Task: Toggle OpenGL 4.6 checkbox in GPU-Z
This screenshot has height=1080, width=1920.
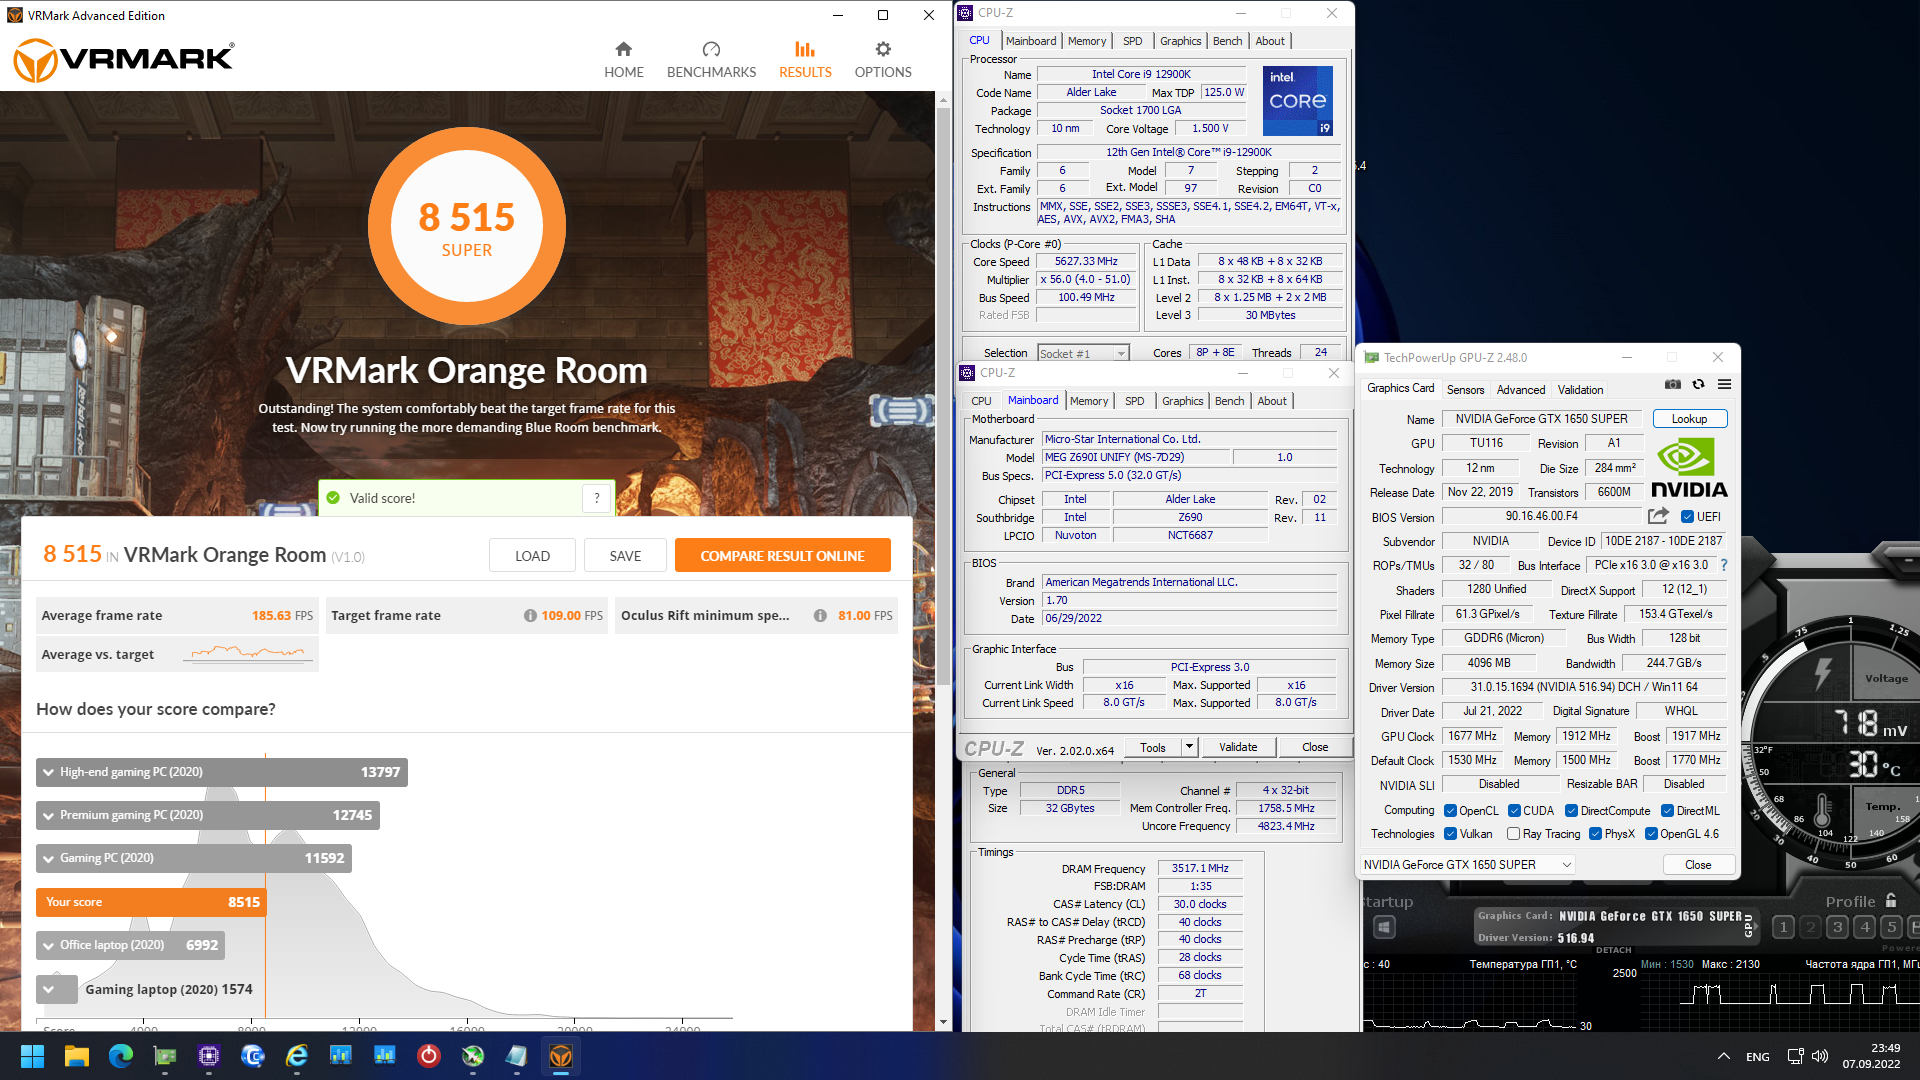Action: click(1651, 834)
